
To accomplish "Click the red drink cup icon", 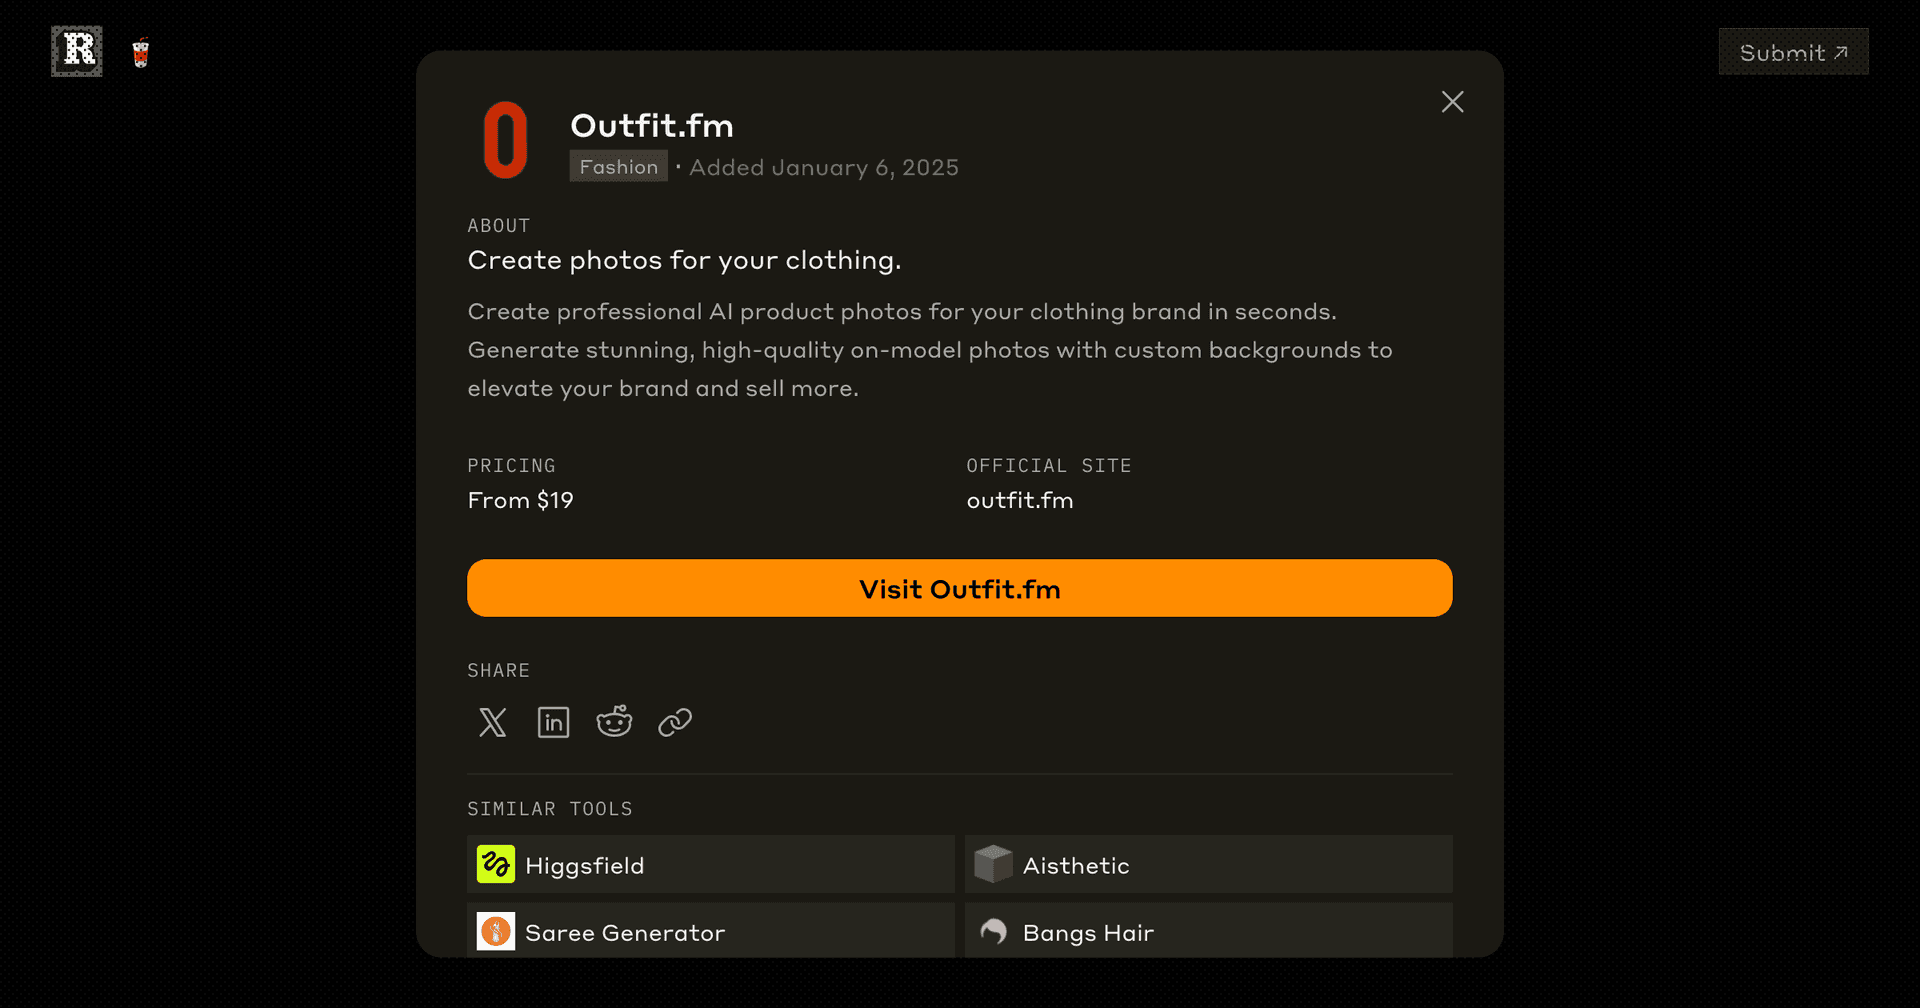I will pos(141,52).
